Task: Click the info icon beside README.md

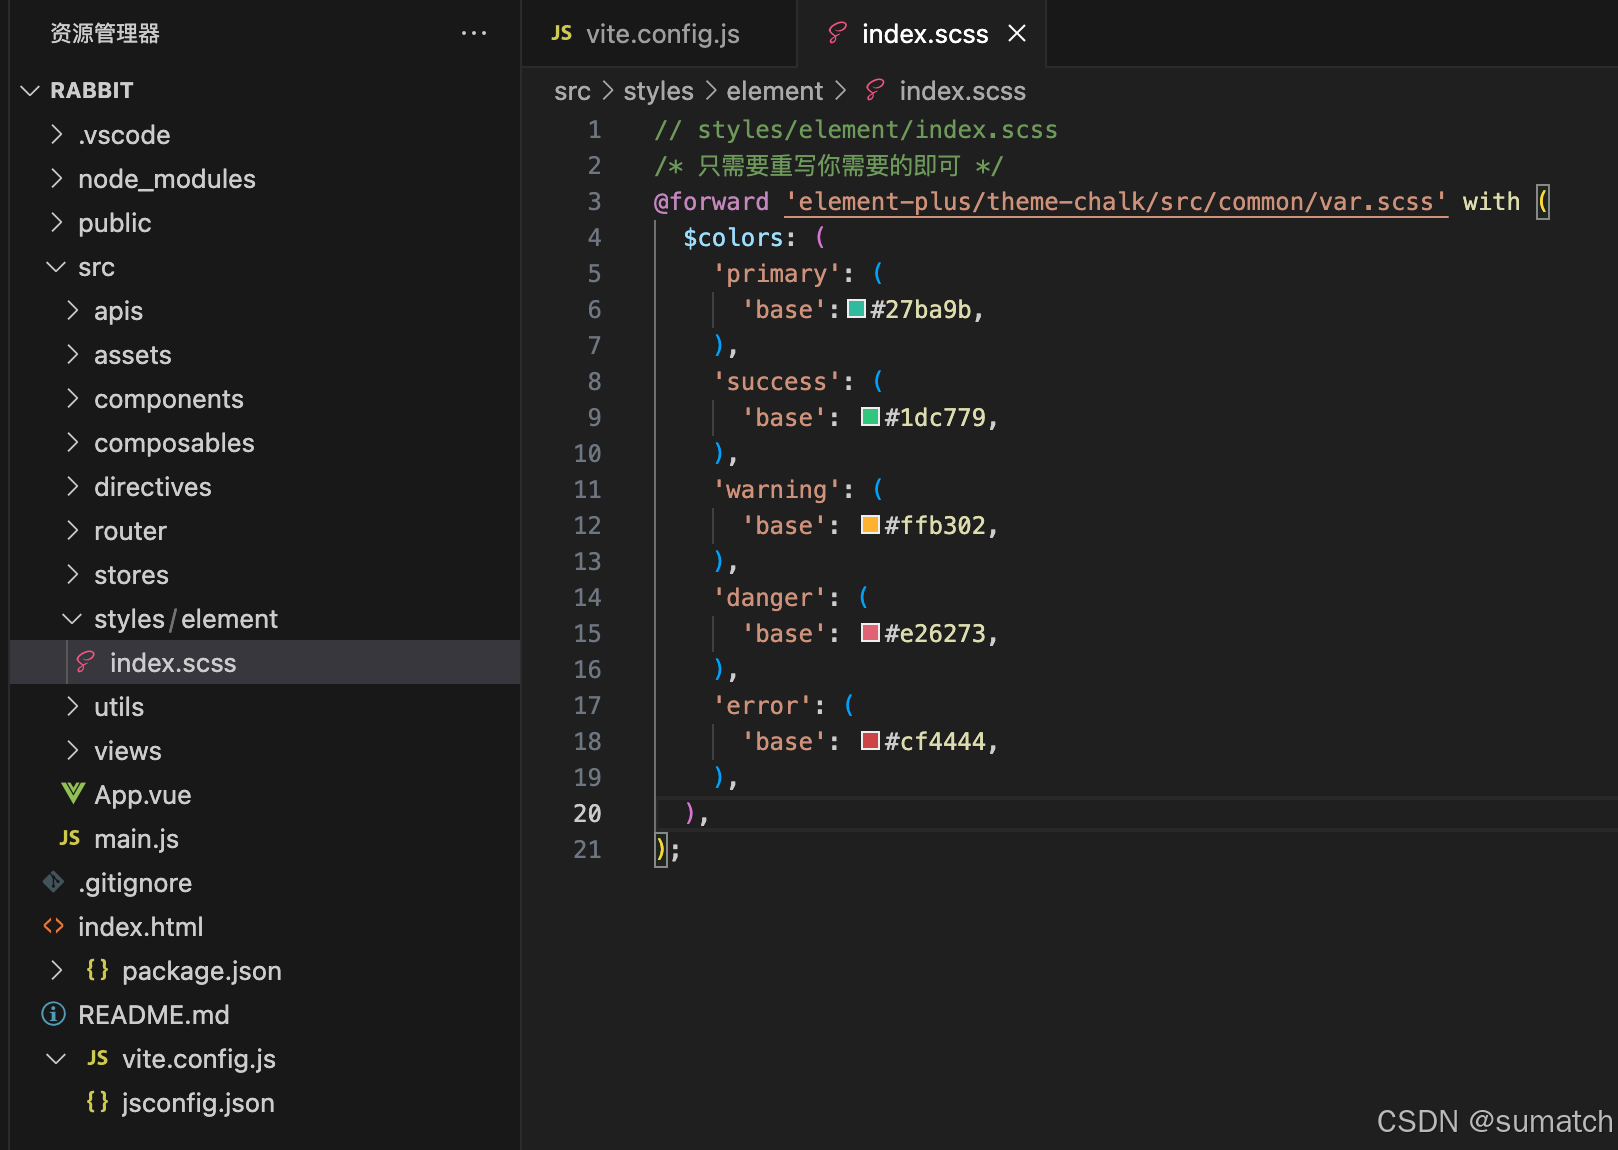Action: point(53,1014)
